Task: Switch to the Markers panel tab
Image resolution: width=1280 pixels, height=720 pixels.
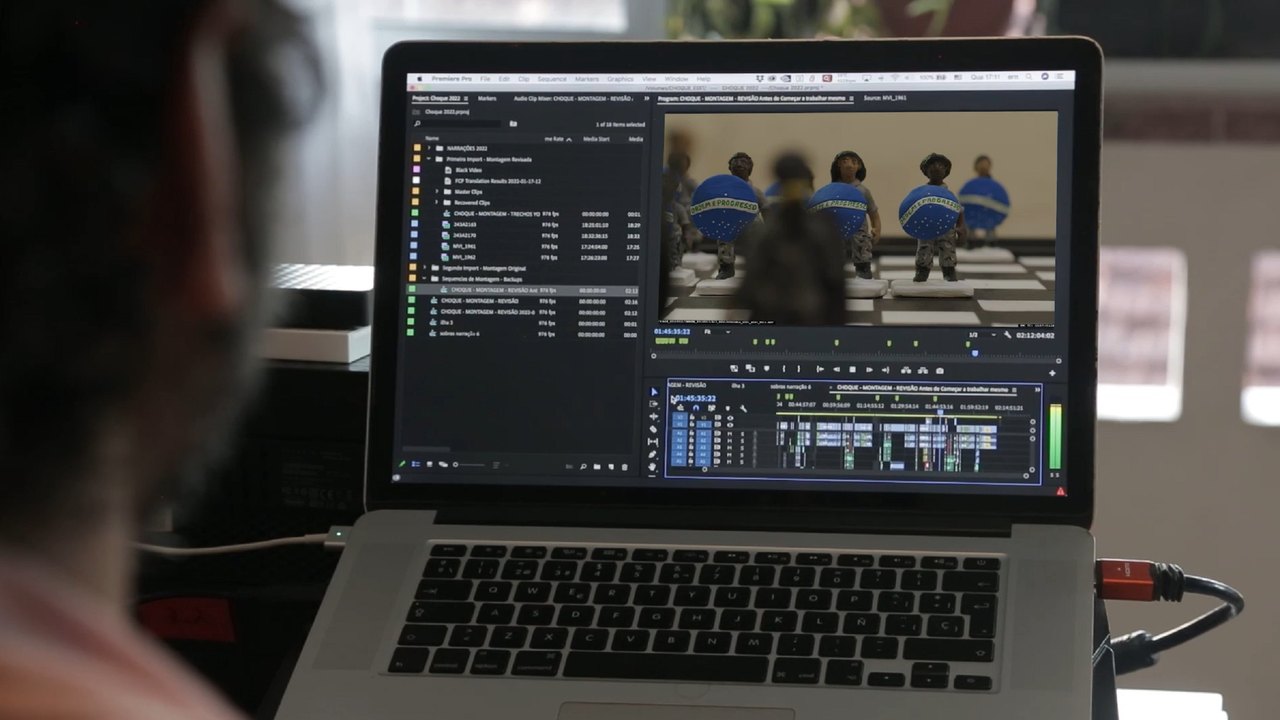Action: tap(487, 99)
